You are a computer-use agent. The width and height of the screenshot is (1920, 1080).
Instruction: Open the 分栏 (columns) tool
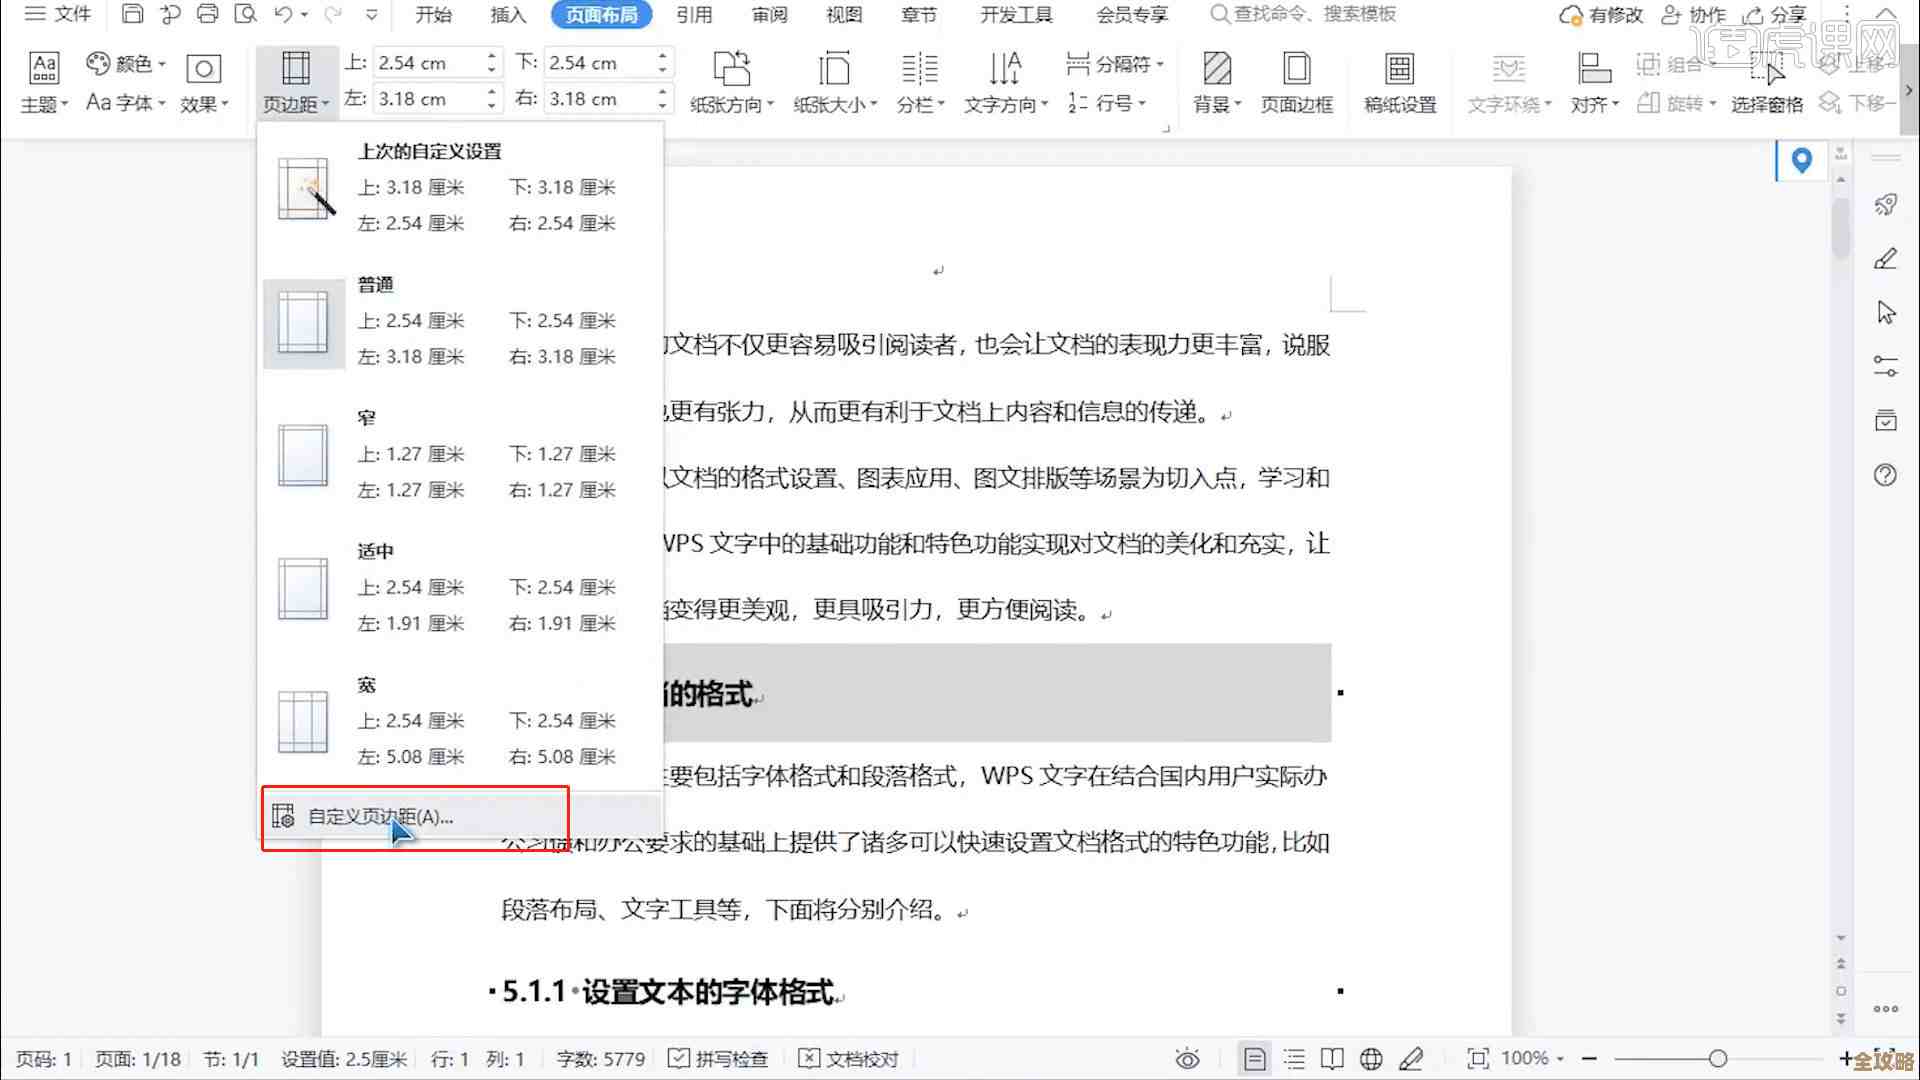point(919,82)
